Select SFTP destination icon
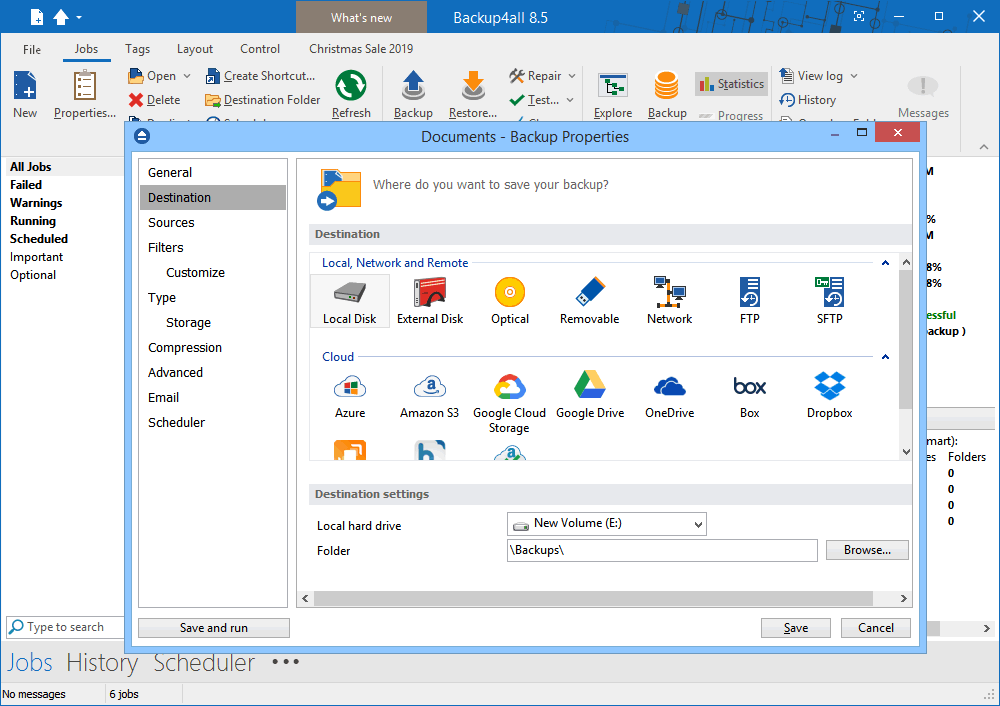1000x706 pixels. (829, 301)
